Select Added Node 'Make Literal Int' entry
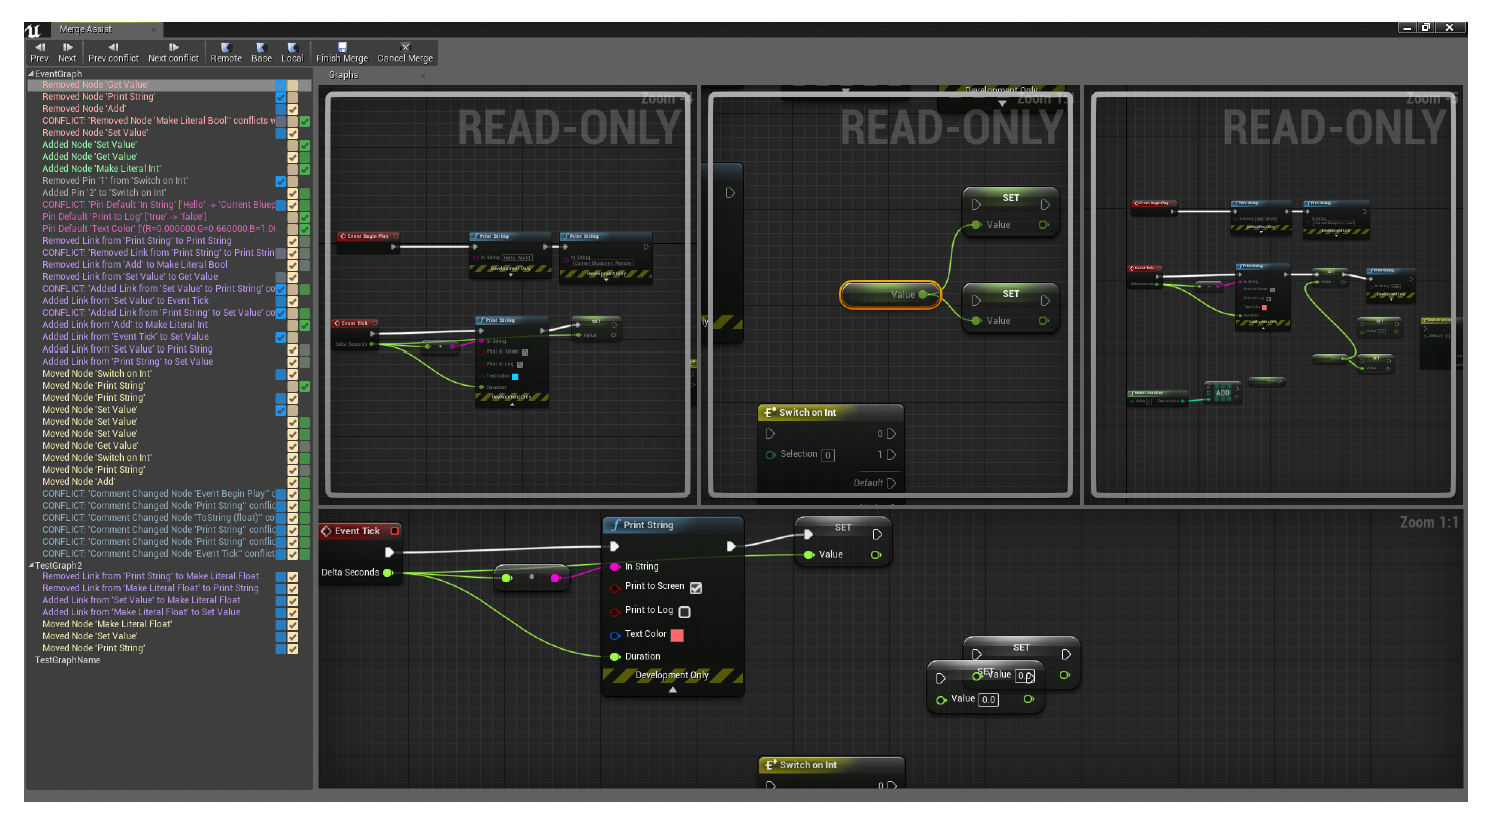The height and width of the screenshot is (828, 1494). click(x=101, y=169)
